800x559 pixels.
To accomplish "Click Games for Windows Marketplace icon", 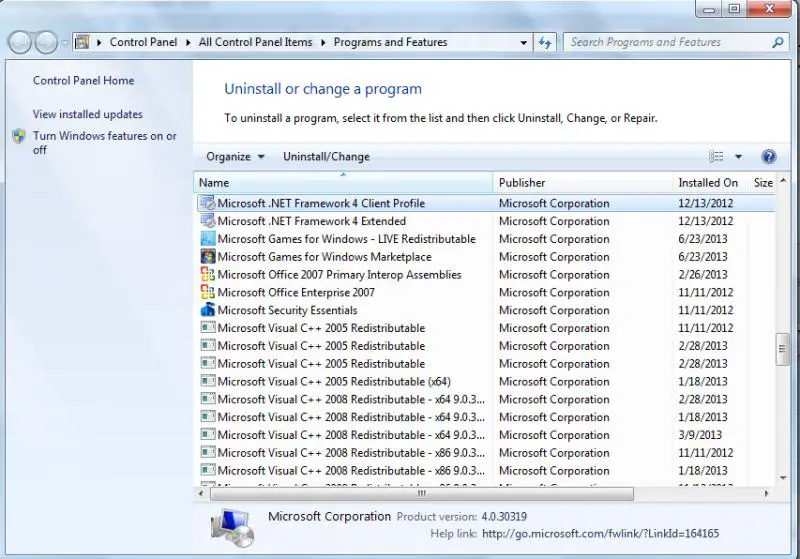I will pyautogui.click(x=208, y=257).
